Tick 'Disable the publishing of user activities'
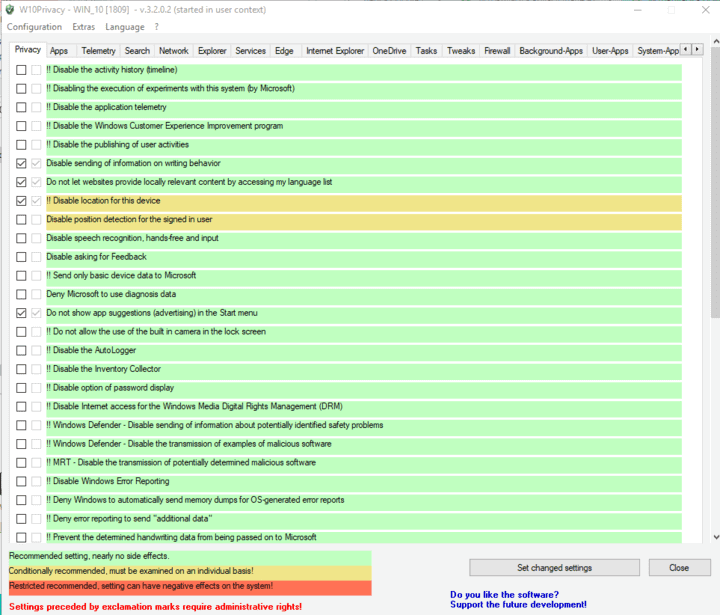720x615 pixels. tap(21, 145)
